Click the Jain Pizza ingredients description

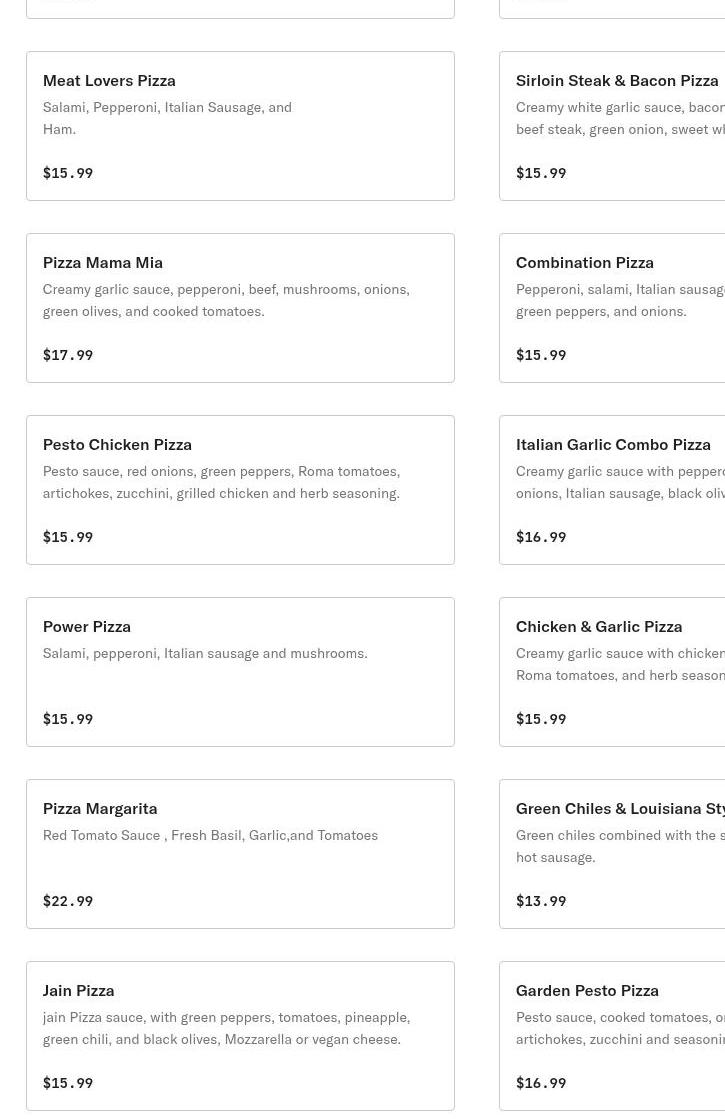pyautogui.click(x=226, y=1028)
